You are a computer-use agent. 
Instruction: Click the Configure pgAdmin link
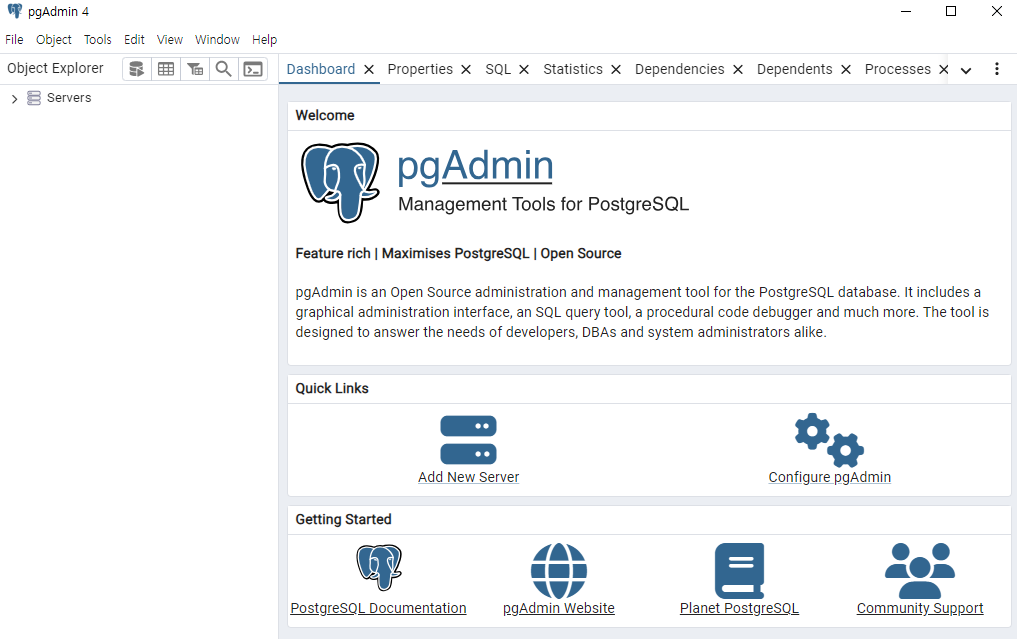pos(830,477)
